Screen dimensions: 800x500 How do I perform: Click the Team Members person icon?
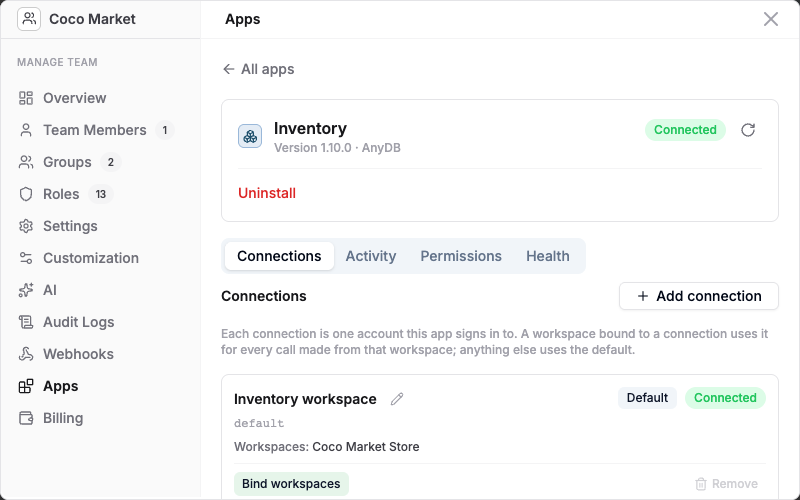pos(26,130)
